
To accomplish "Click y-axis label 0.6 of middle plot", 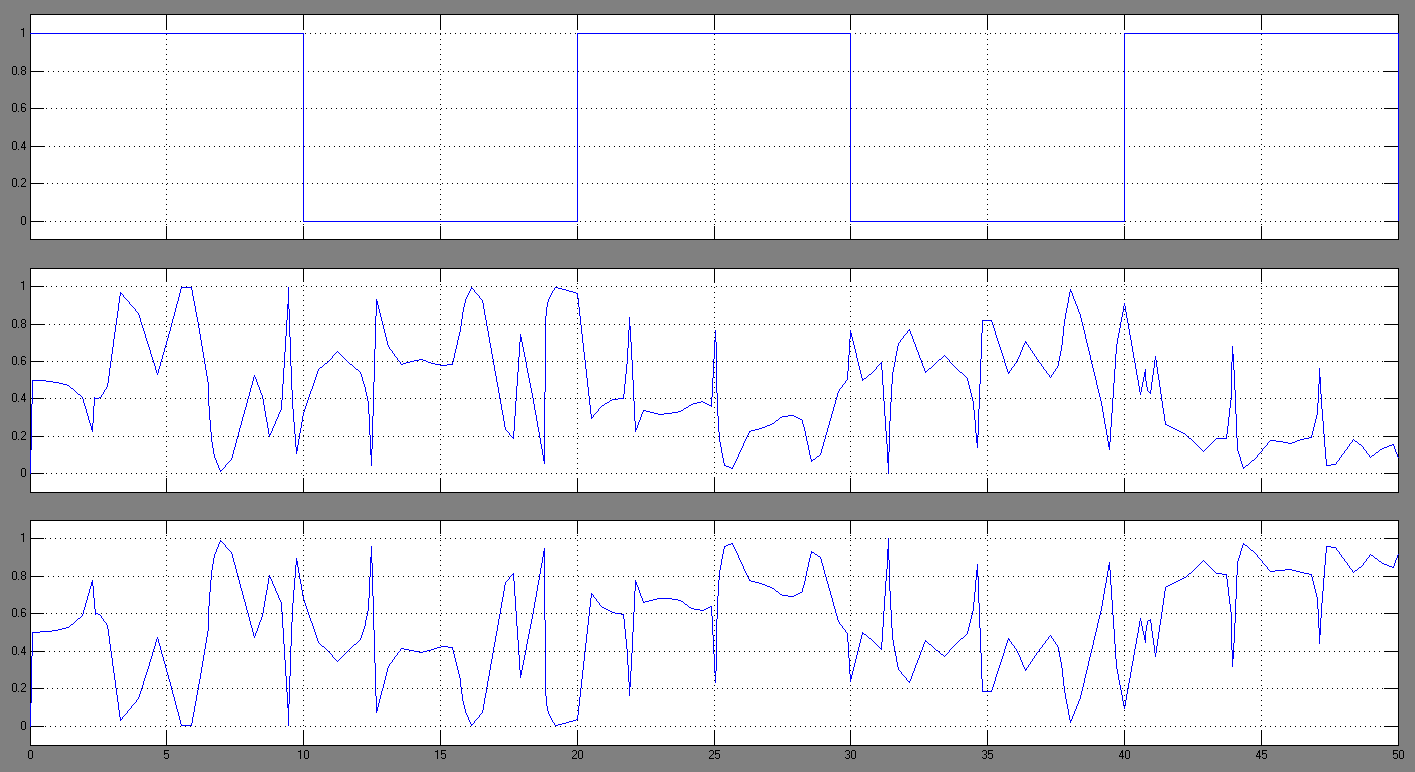I will 18,362.
